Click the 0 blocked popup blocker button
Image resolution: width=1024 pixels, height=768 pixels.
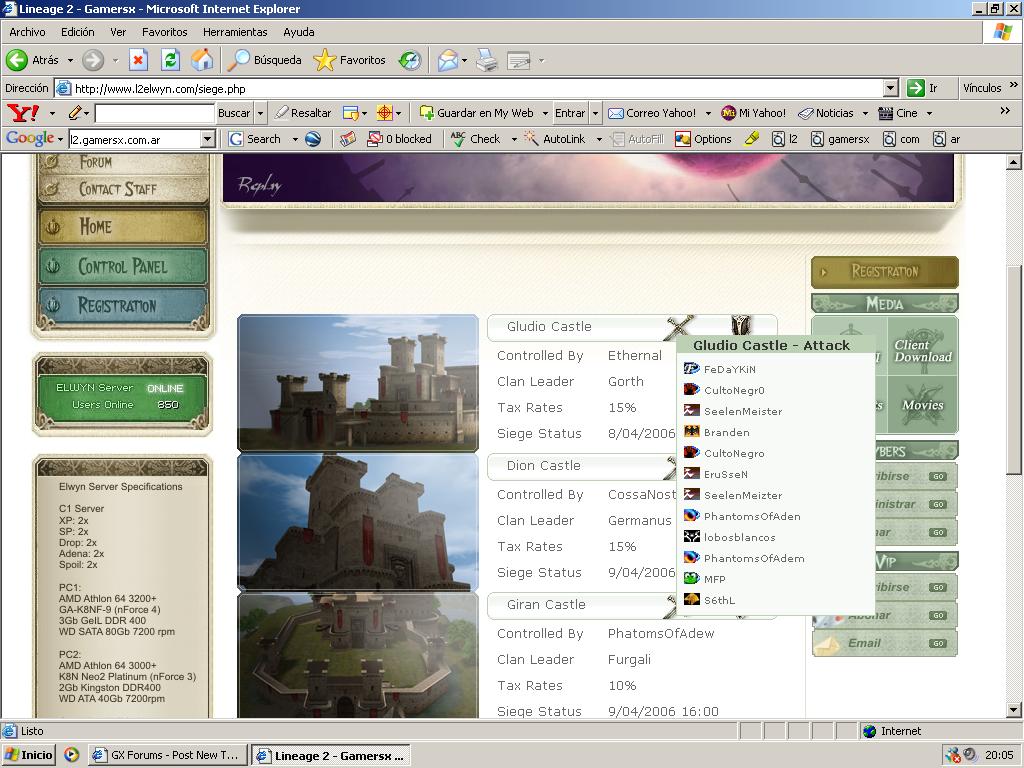[399, 139]
